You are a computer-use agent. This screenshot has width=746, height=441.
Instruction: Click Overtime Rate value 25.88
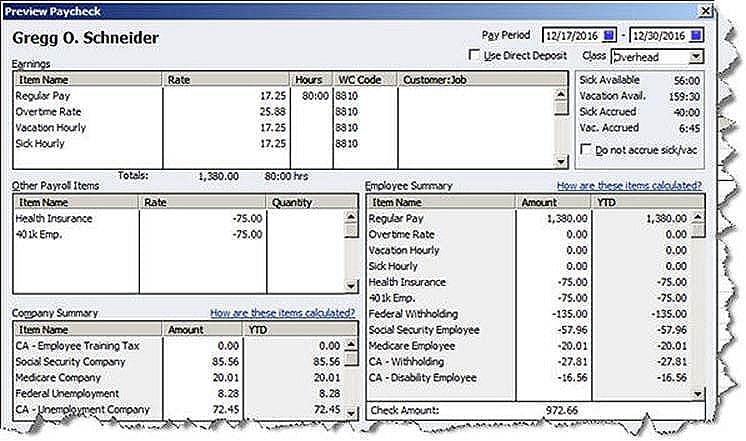273,112
